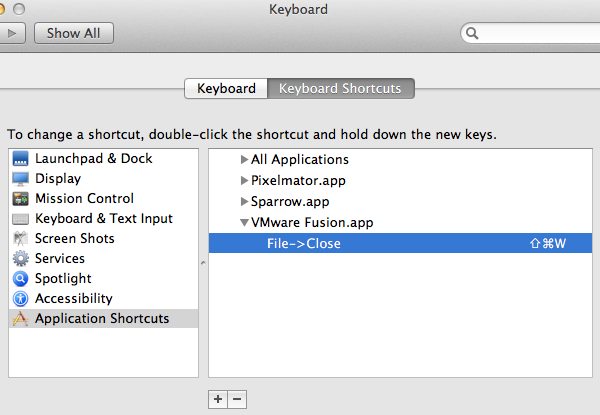Click the Screen Shots scissors icon

coord(20,238)
